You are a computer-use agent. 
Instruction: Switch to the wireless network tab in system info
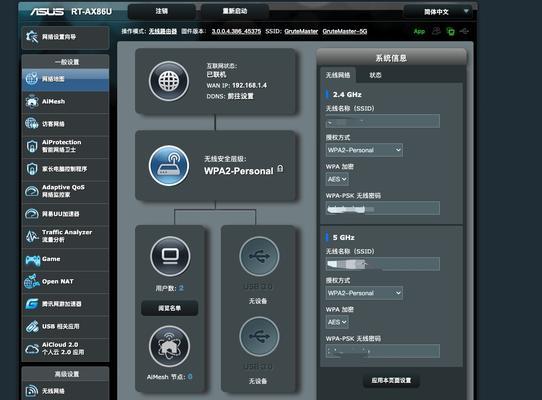338,75
